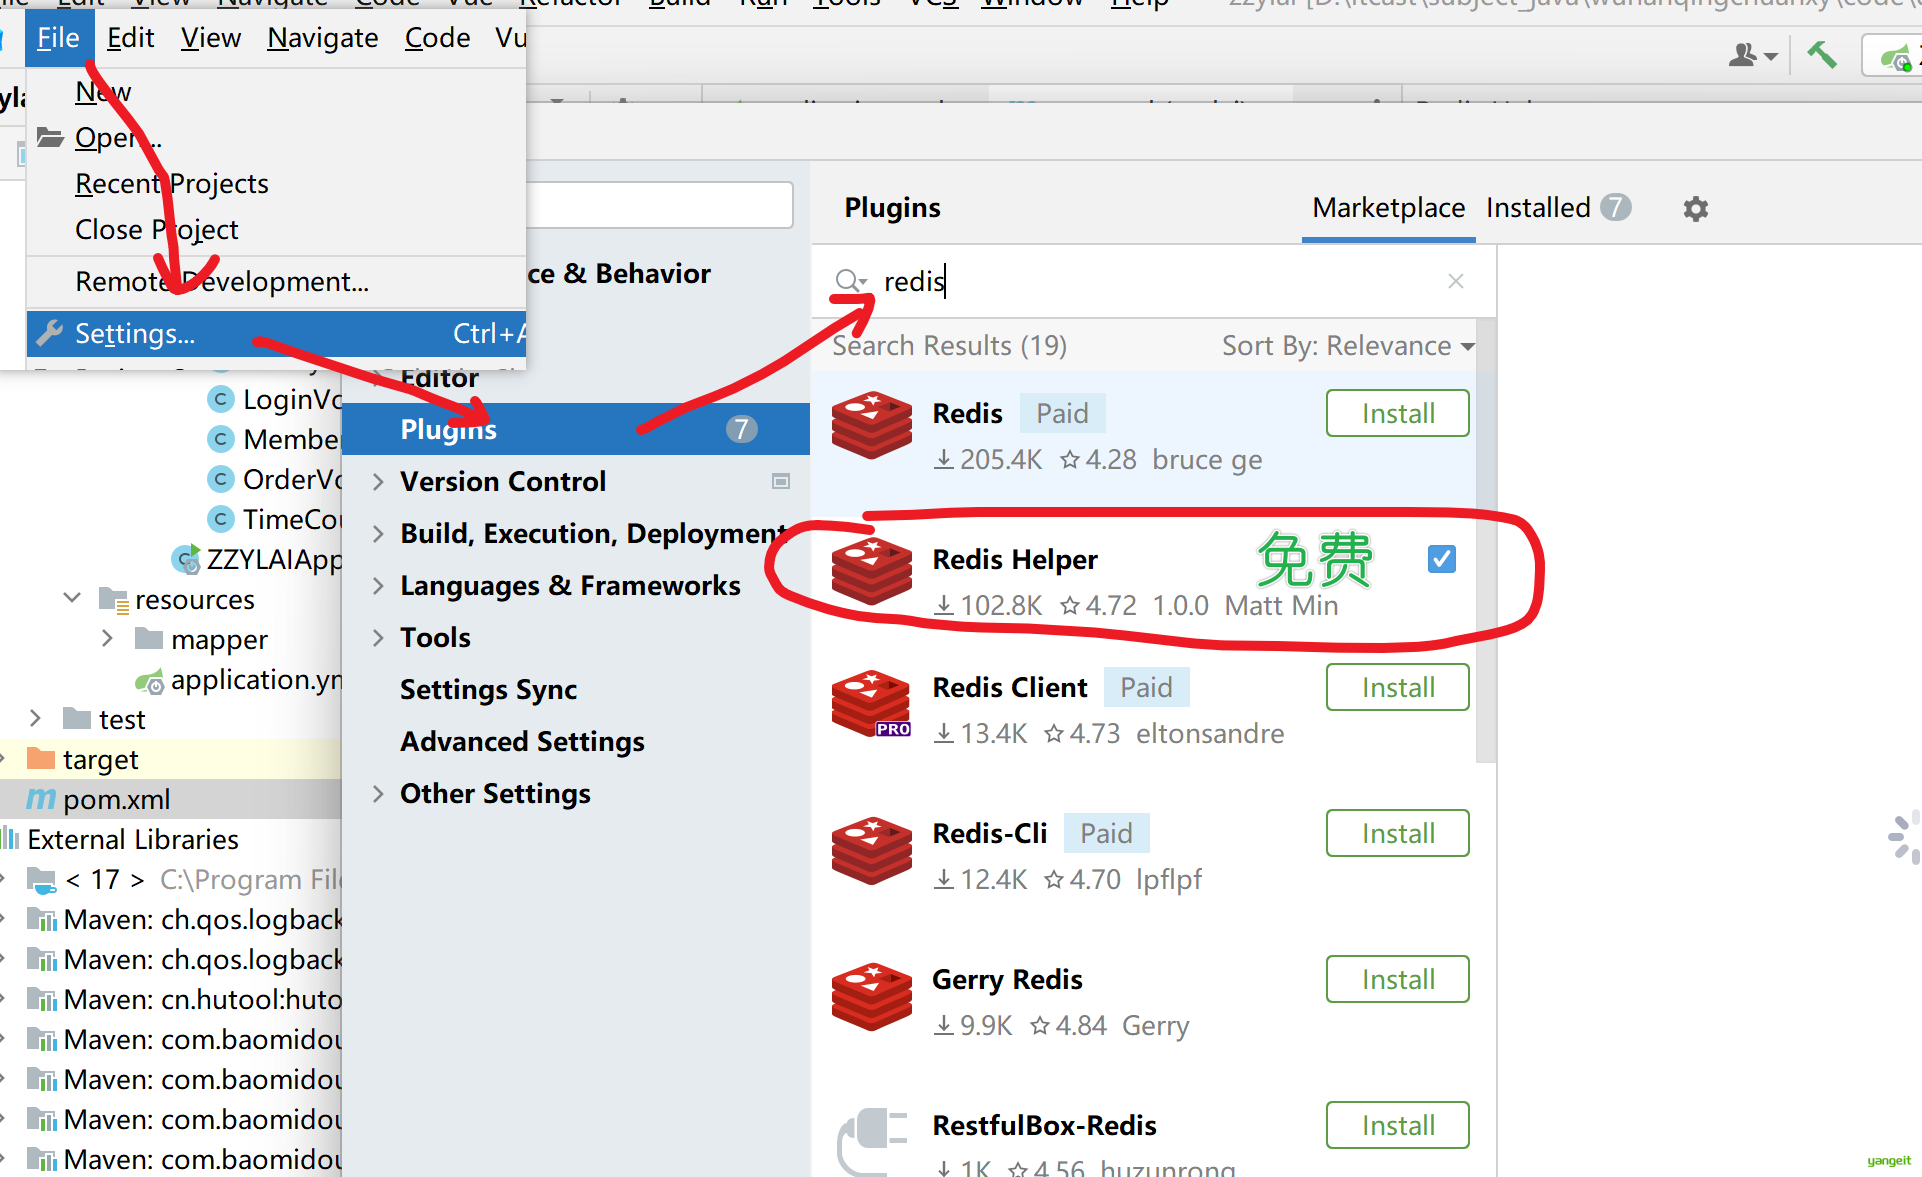Click the settings search box
Viewport: 1922px width, 1177px height.
660,205
